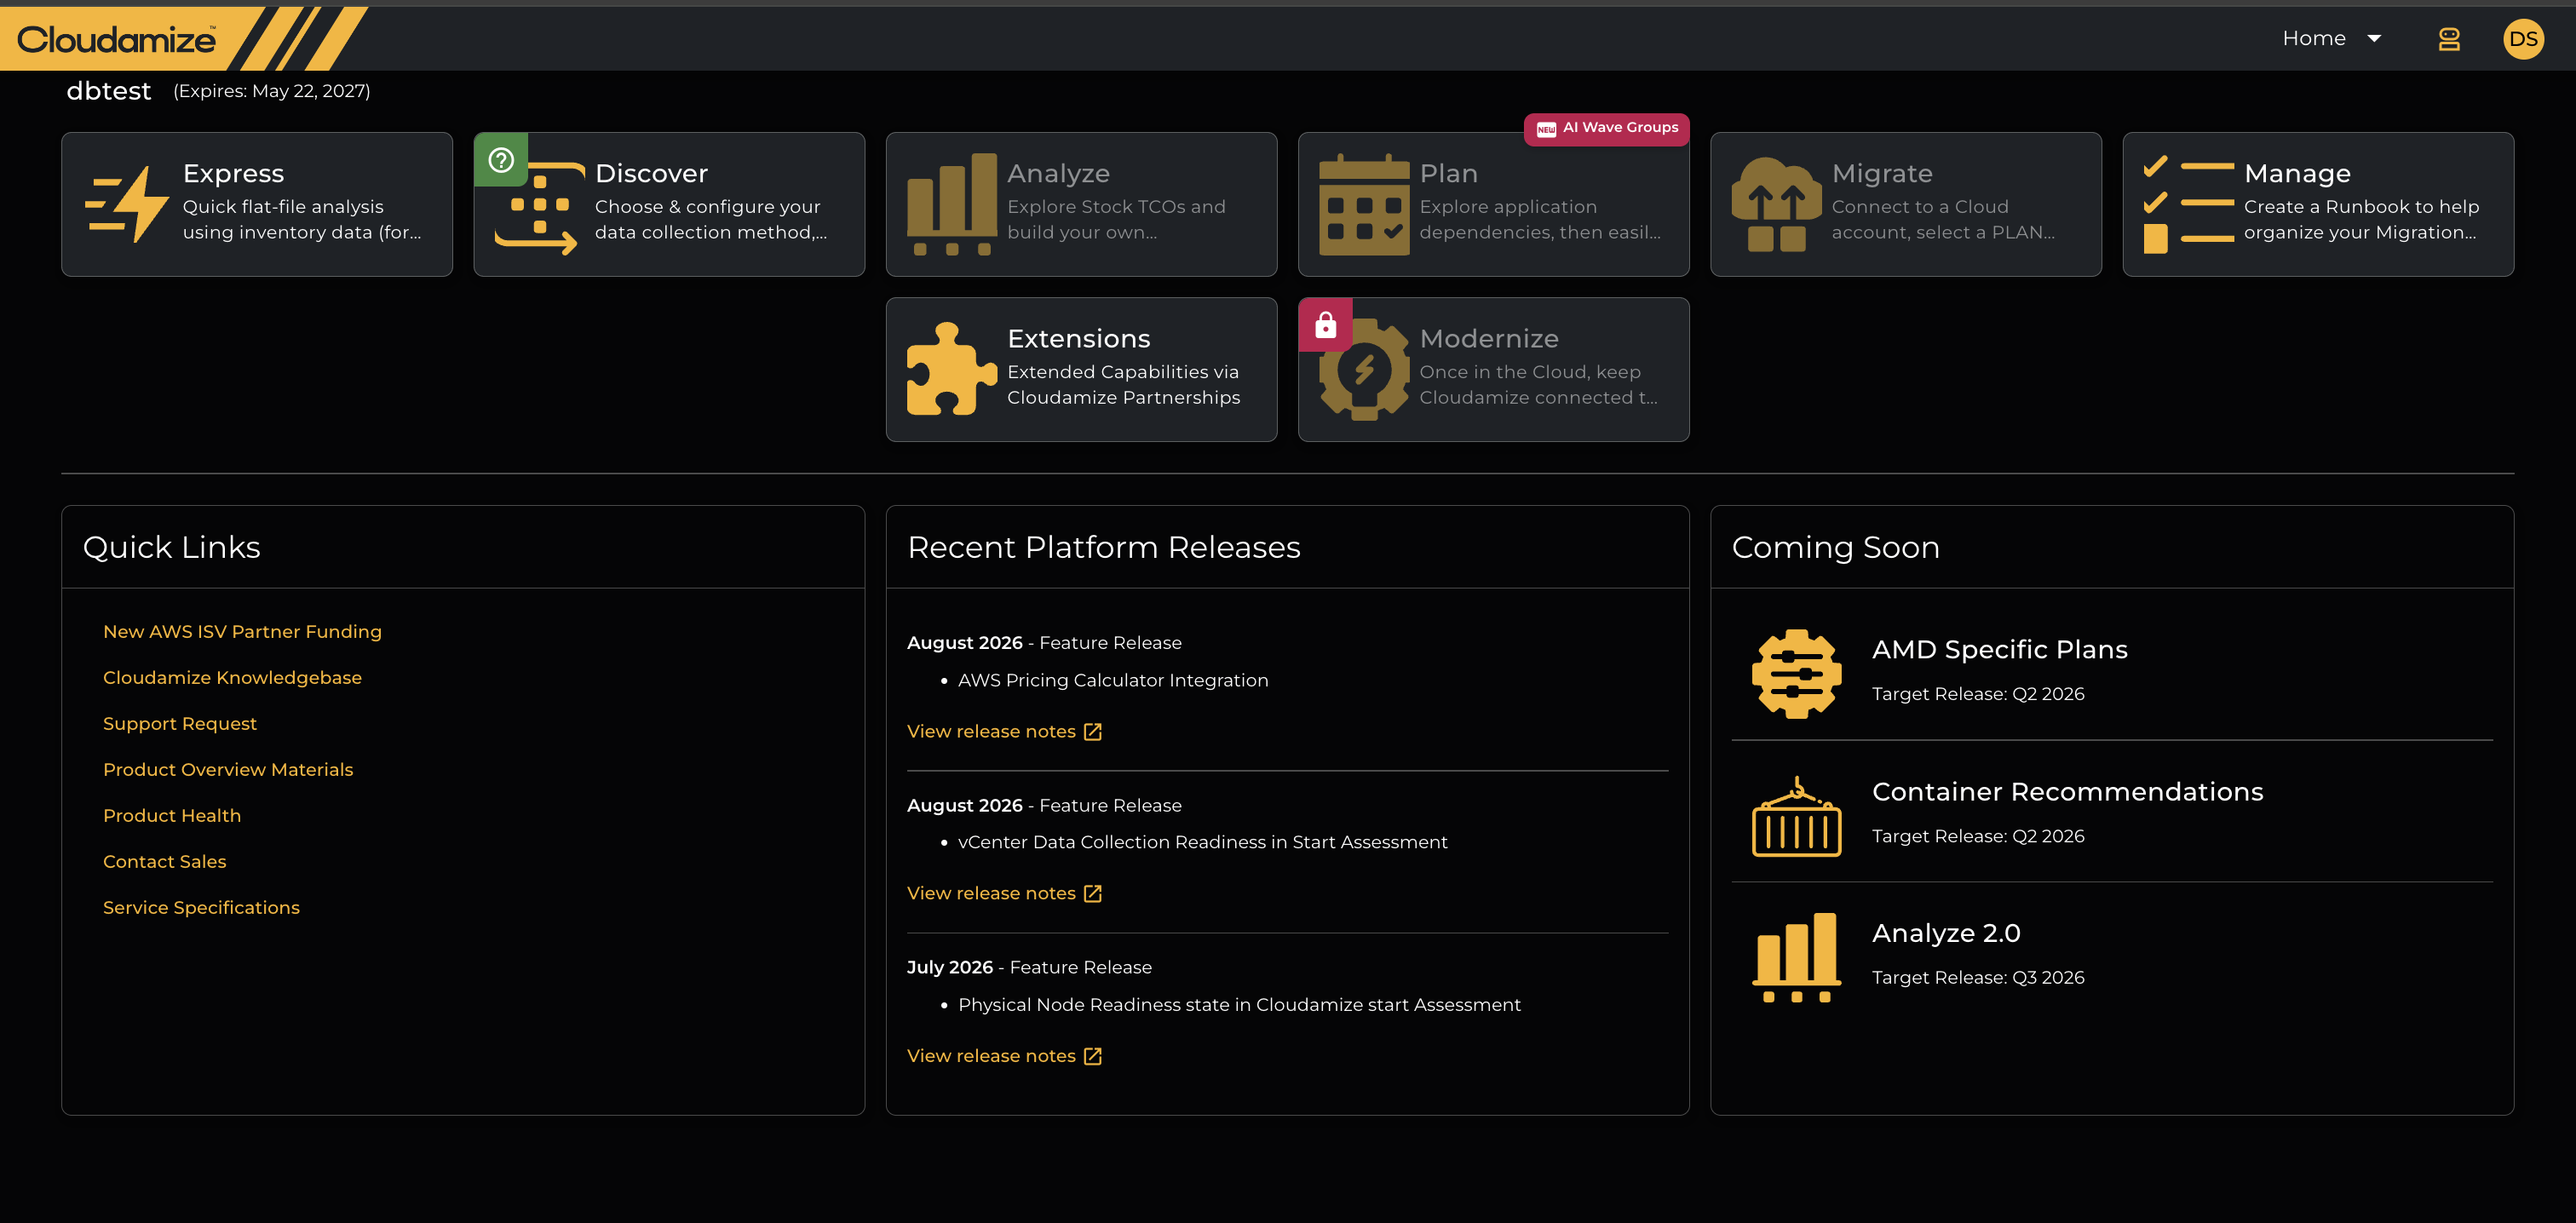The height and width of the screenshot is (1223, 2576).
Task: Open the Service Specifications link
Action: (201, 908)
